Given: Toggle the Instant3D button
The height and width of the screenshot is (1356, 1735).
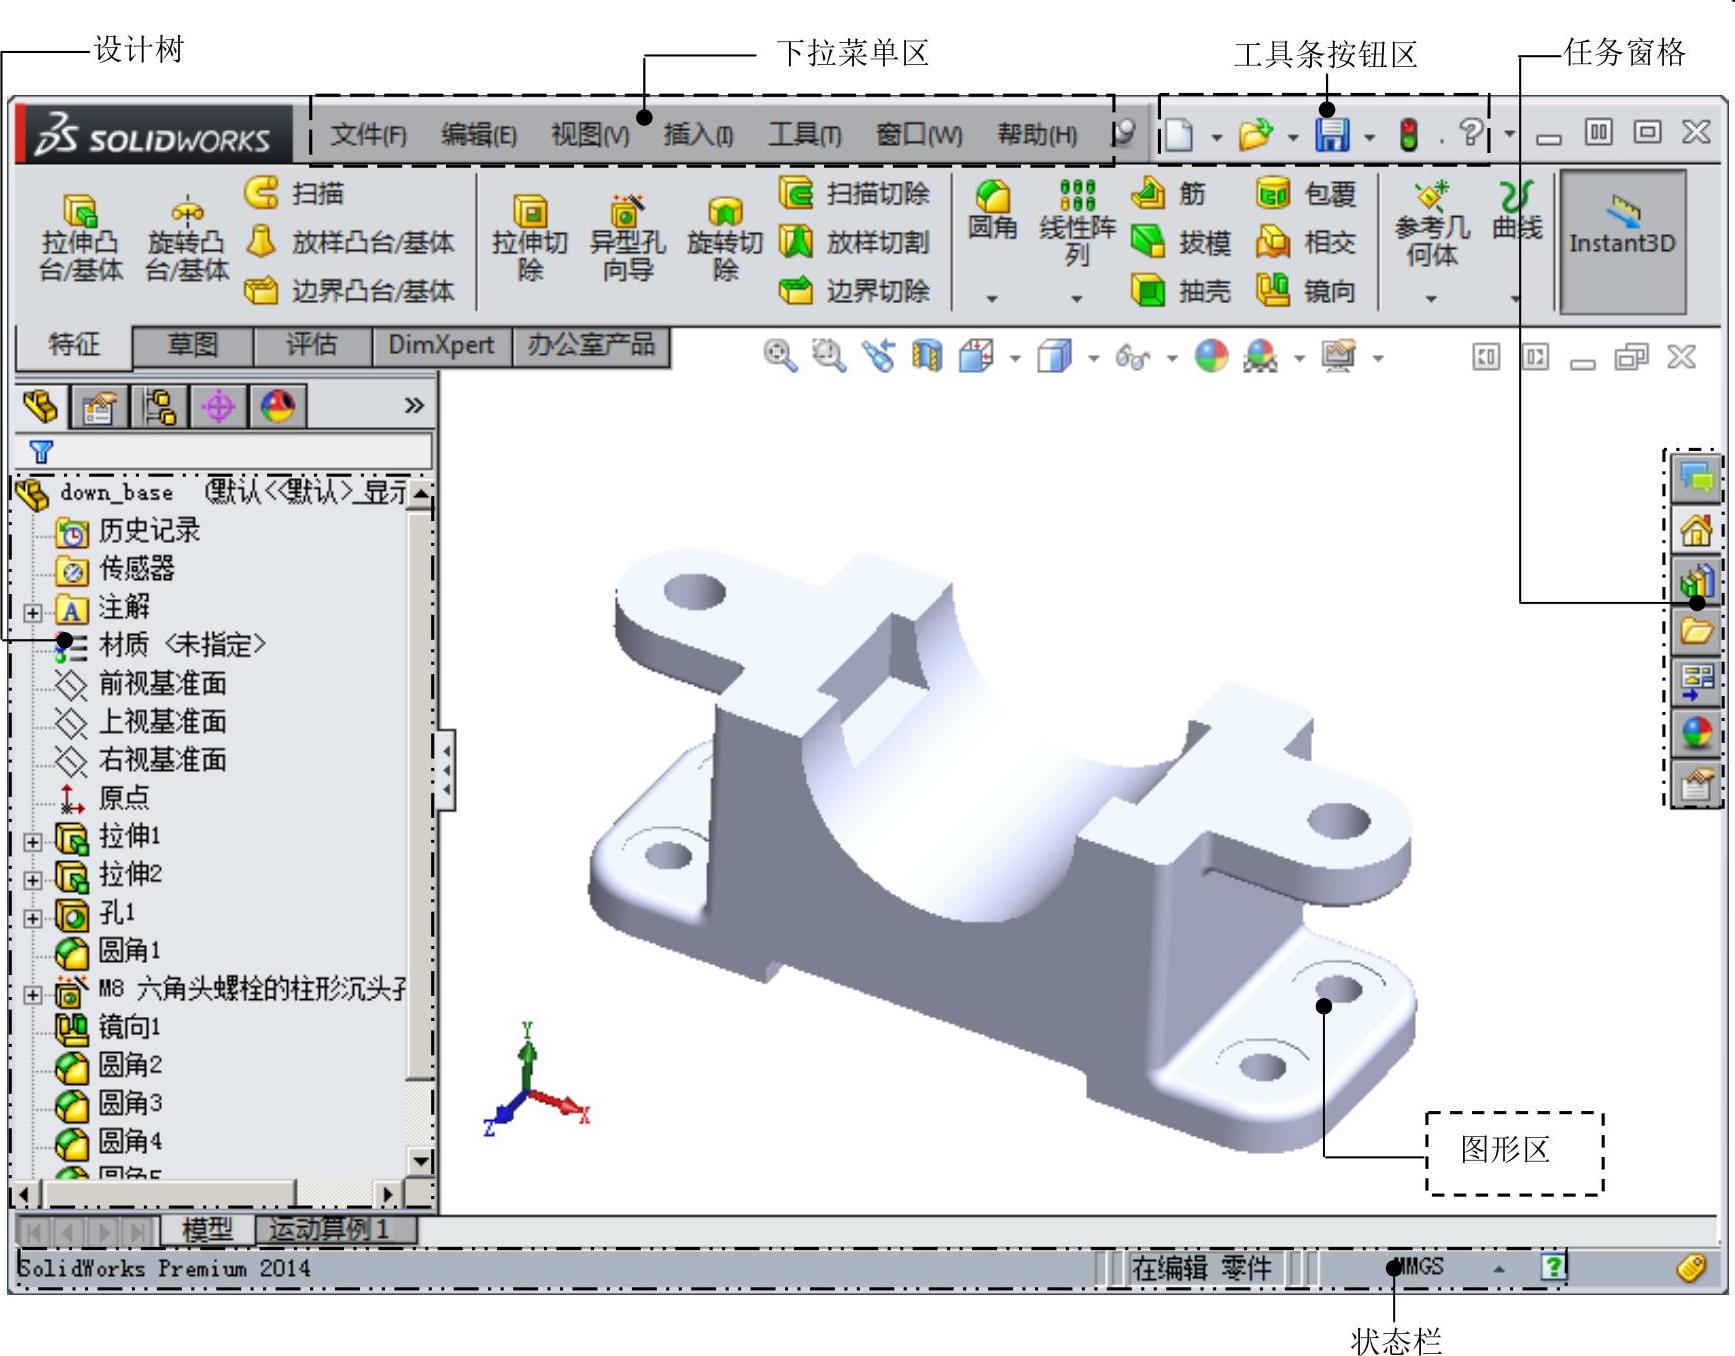Looking at the screenshot, I should [x=1621, y=241].
